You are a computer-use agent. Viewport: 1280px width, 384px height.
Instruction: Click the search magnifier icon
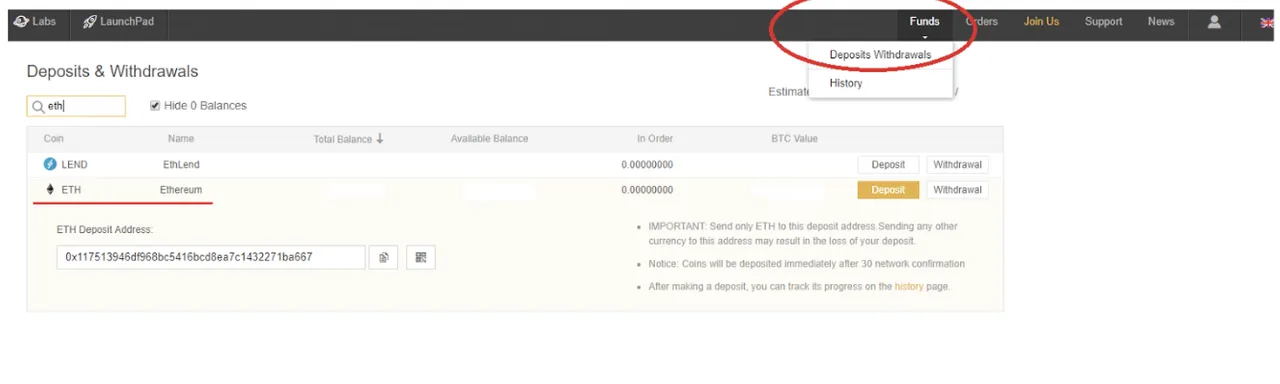(x=39, y=106)
